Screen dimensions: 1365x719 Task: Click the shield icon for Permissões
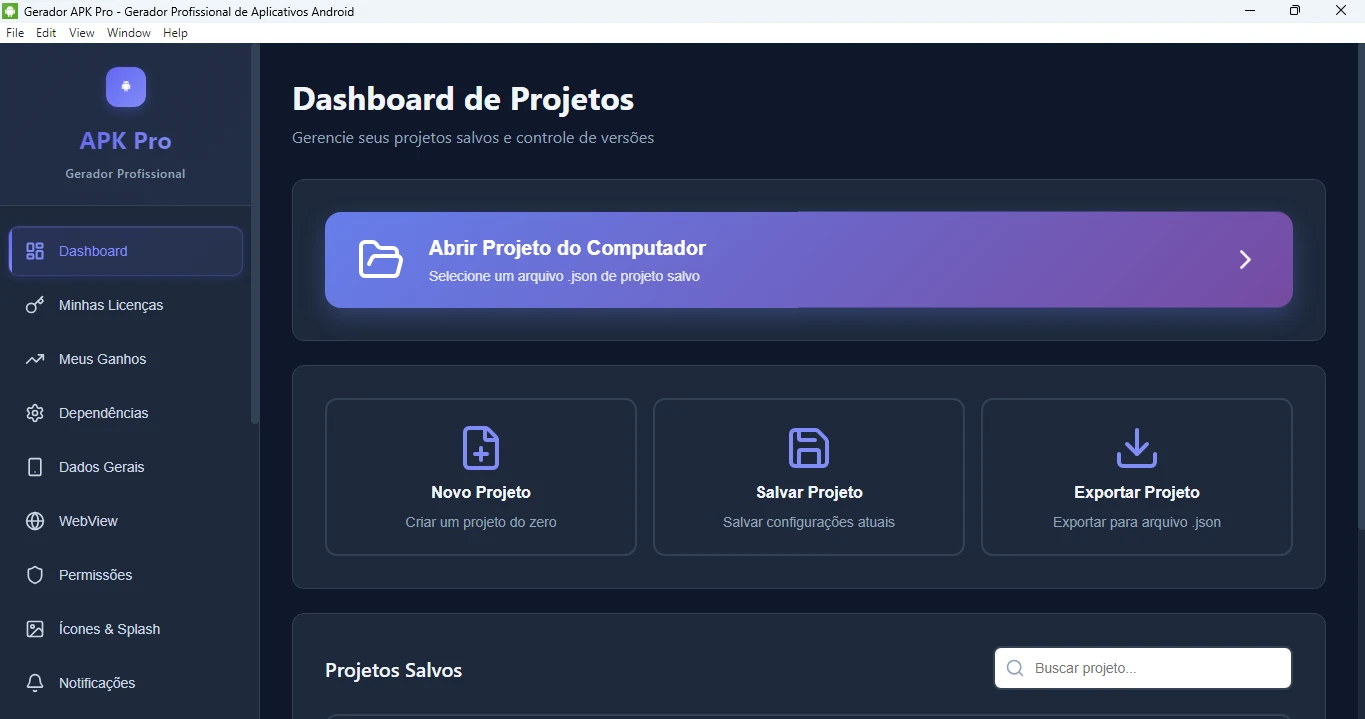tap(35, 575)
